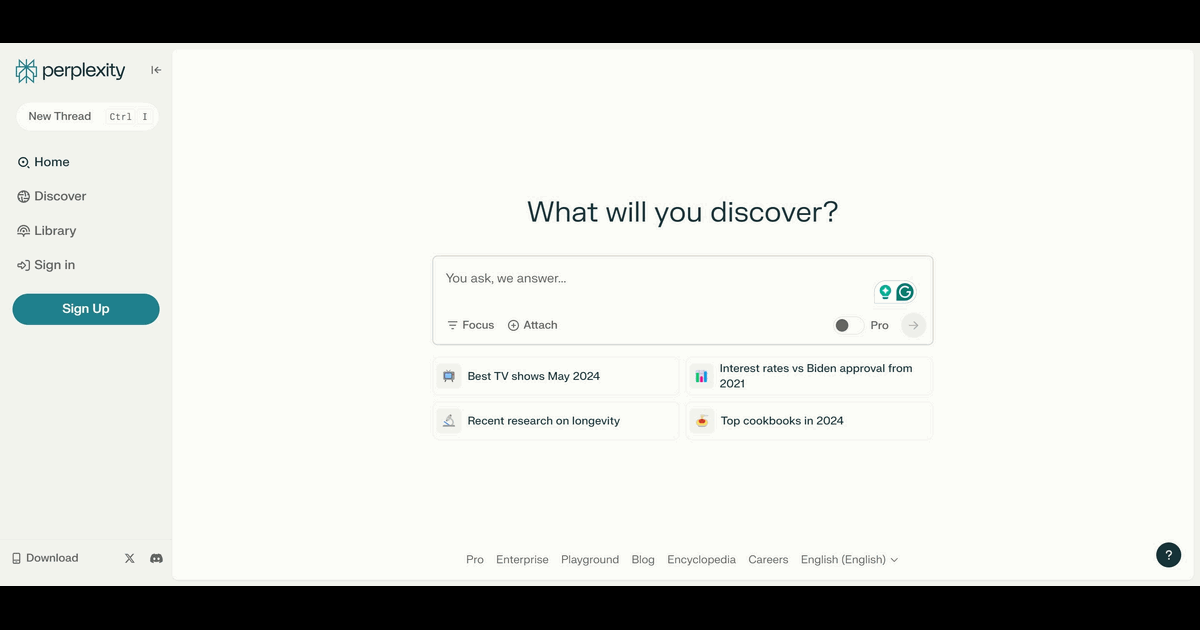Click the Grammarly icon in search box
This screenshot has height=630, width=1200.
tap(905, 292)
